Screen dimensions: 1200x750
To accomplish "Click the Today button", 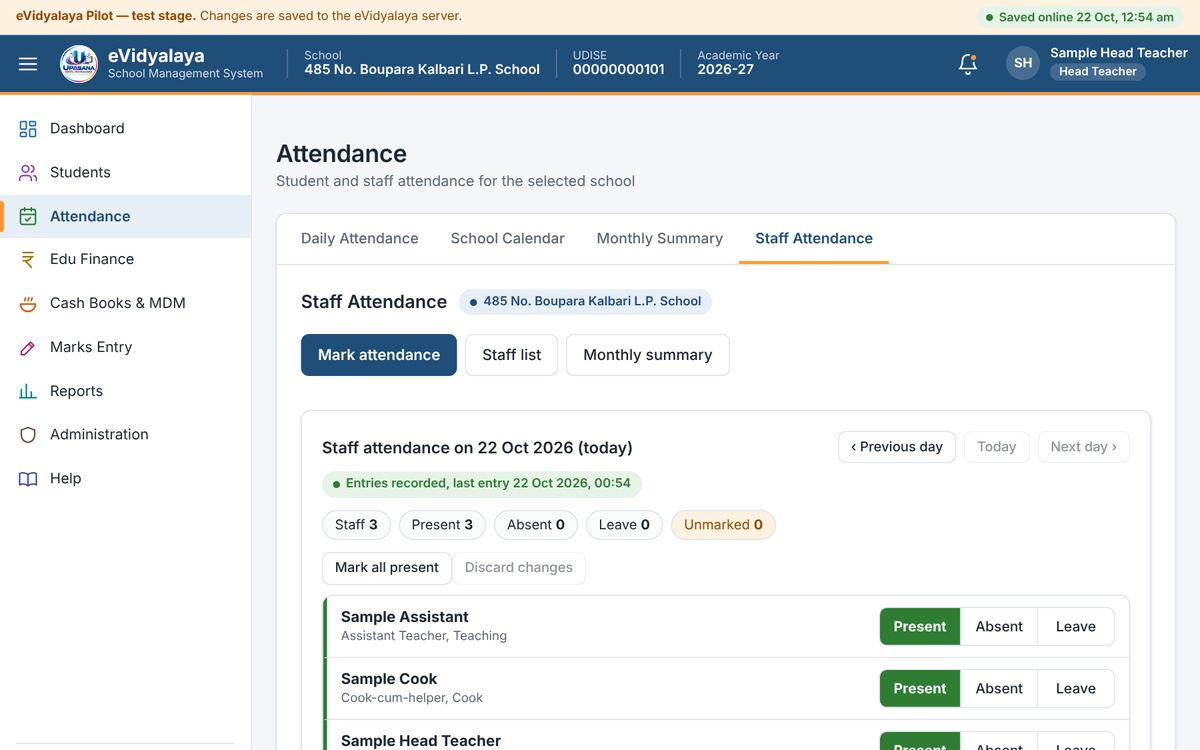I will tap(997, 447).
